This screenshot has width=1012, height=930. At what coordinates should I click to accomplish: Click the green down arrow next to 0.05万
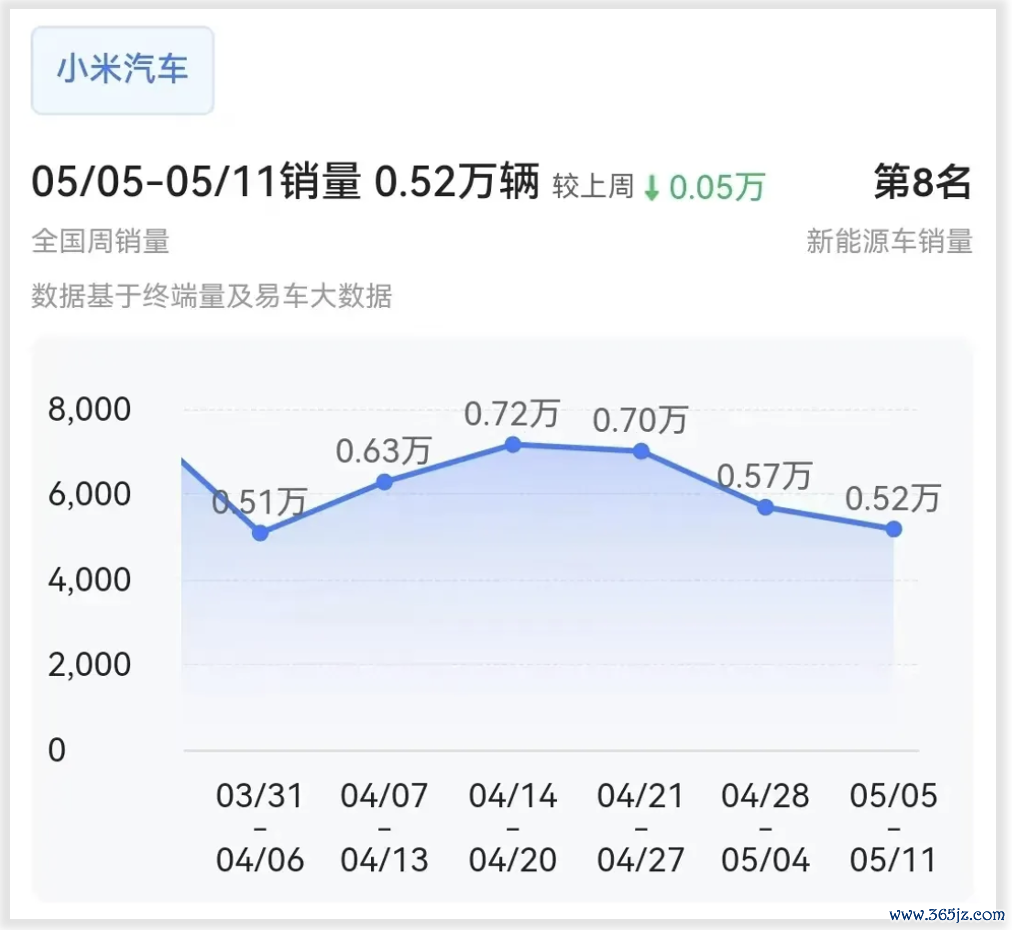point(652,188)
